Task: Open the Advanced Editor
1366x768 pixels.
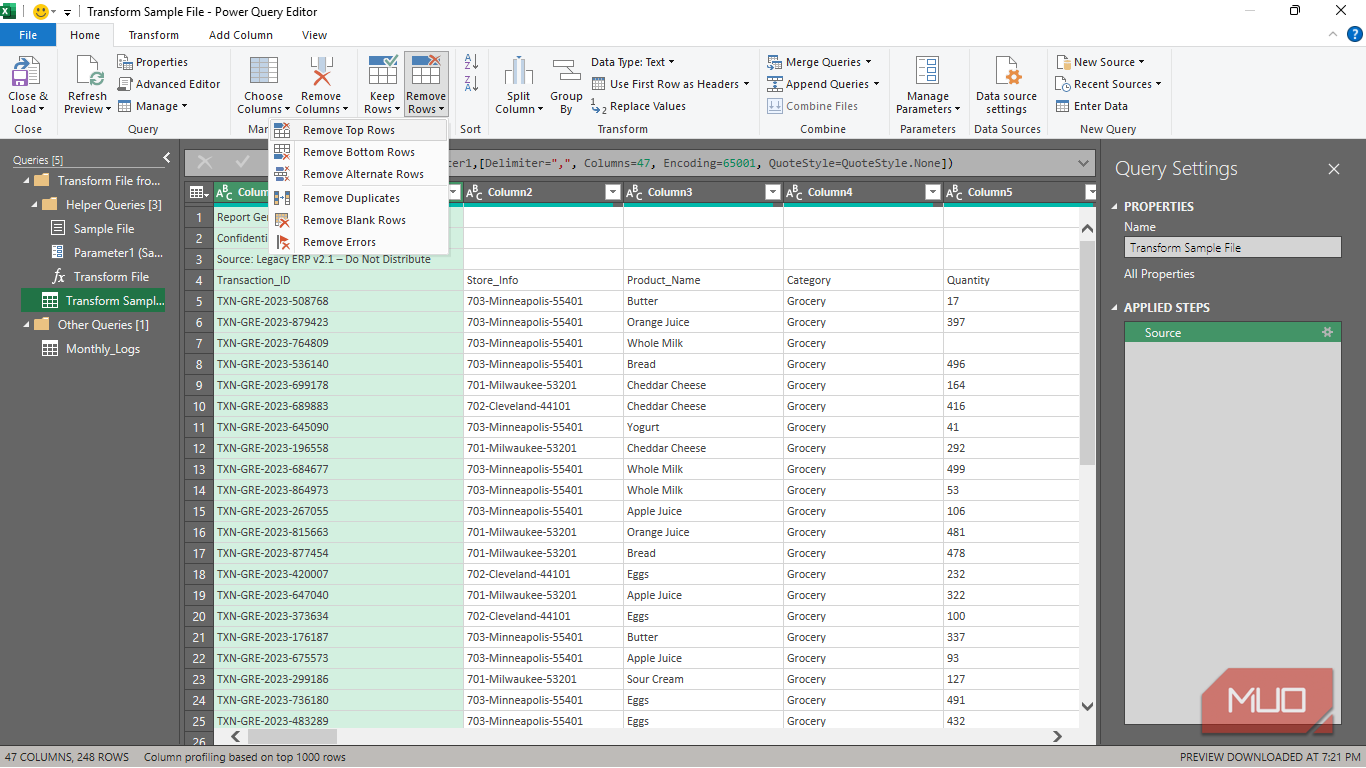Action: click(x=169, y=84)
